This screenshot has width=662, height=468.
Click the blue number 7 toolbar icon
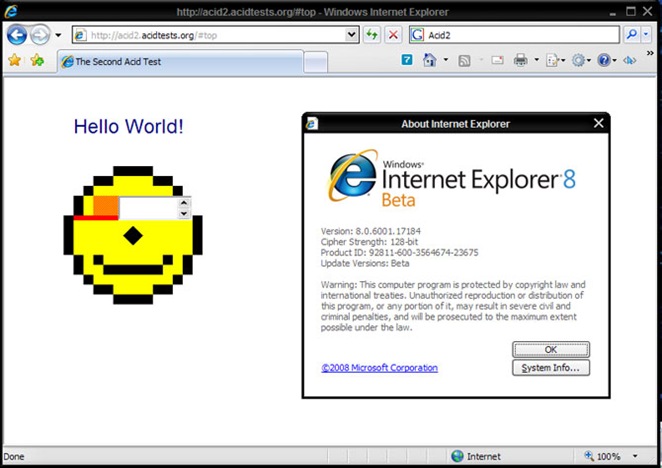[407, 60]
